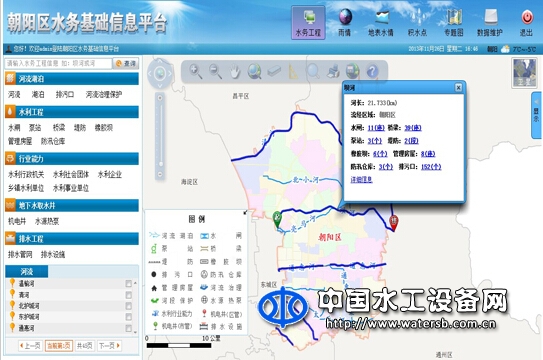Select 排水管网 under 排水工程
543x360 pixels.
click(20, 254)
